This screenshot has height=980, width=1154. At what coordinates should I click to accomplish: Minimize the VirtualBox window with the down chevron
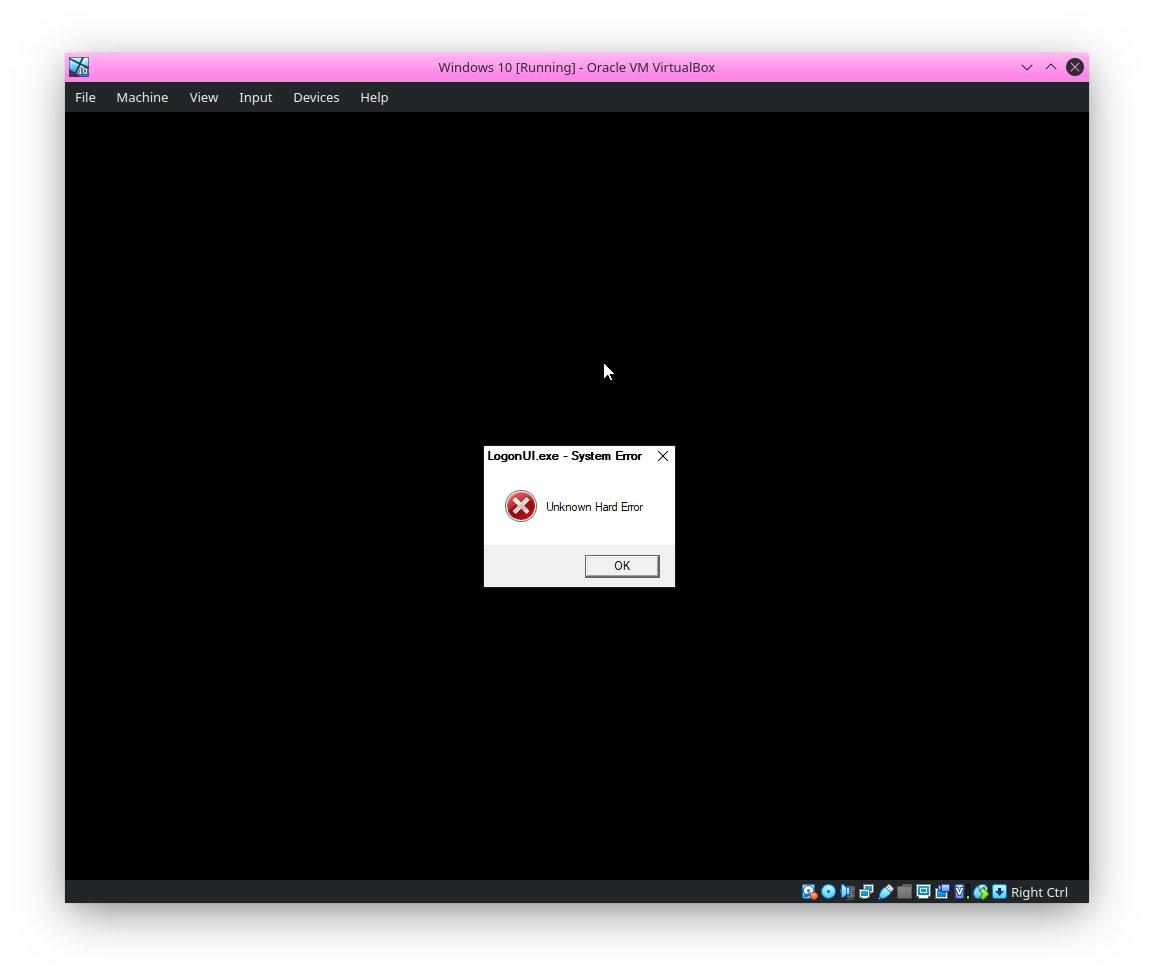[1027, 67]
